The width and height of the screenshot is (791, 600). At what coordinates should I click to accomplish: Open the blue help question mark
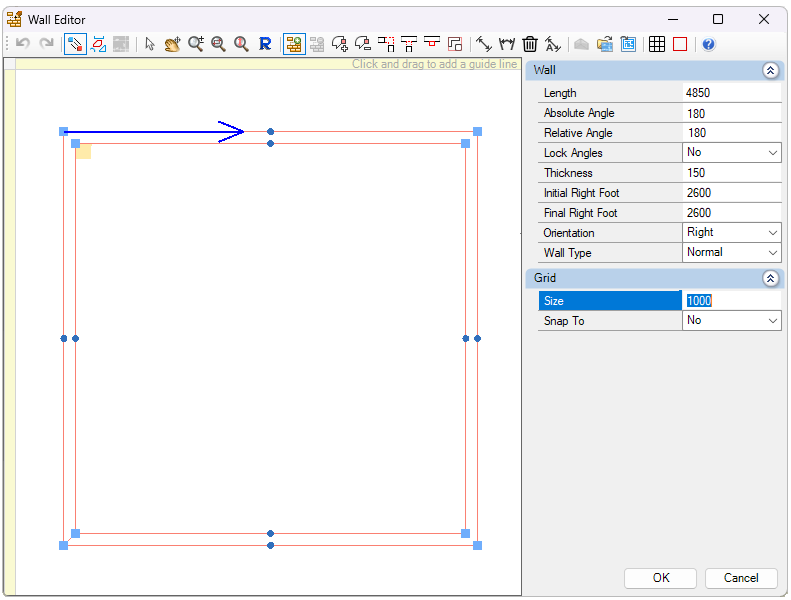coord(709,44)
